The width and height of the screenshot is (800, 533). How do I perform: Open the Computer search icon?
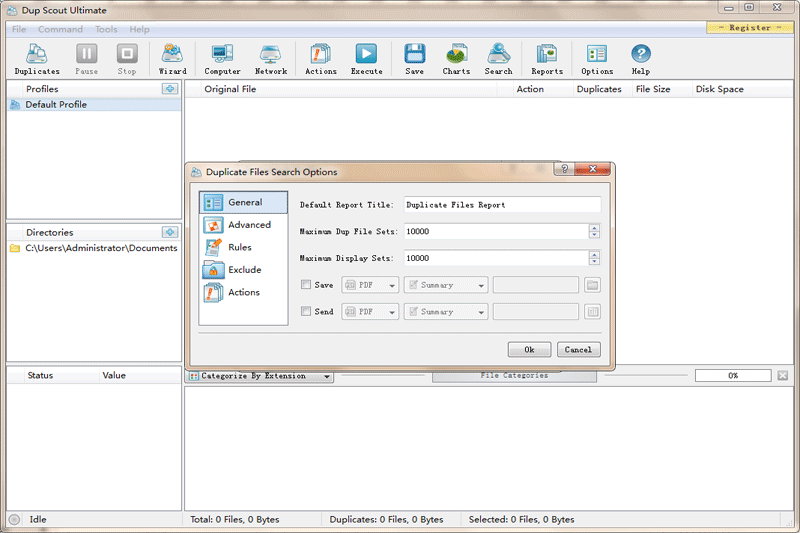(222, 59)
